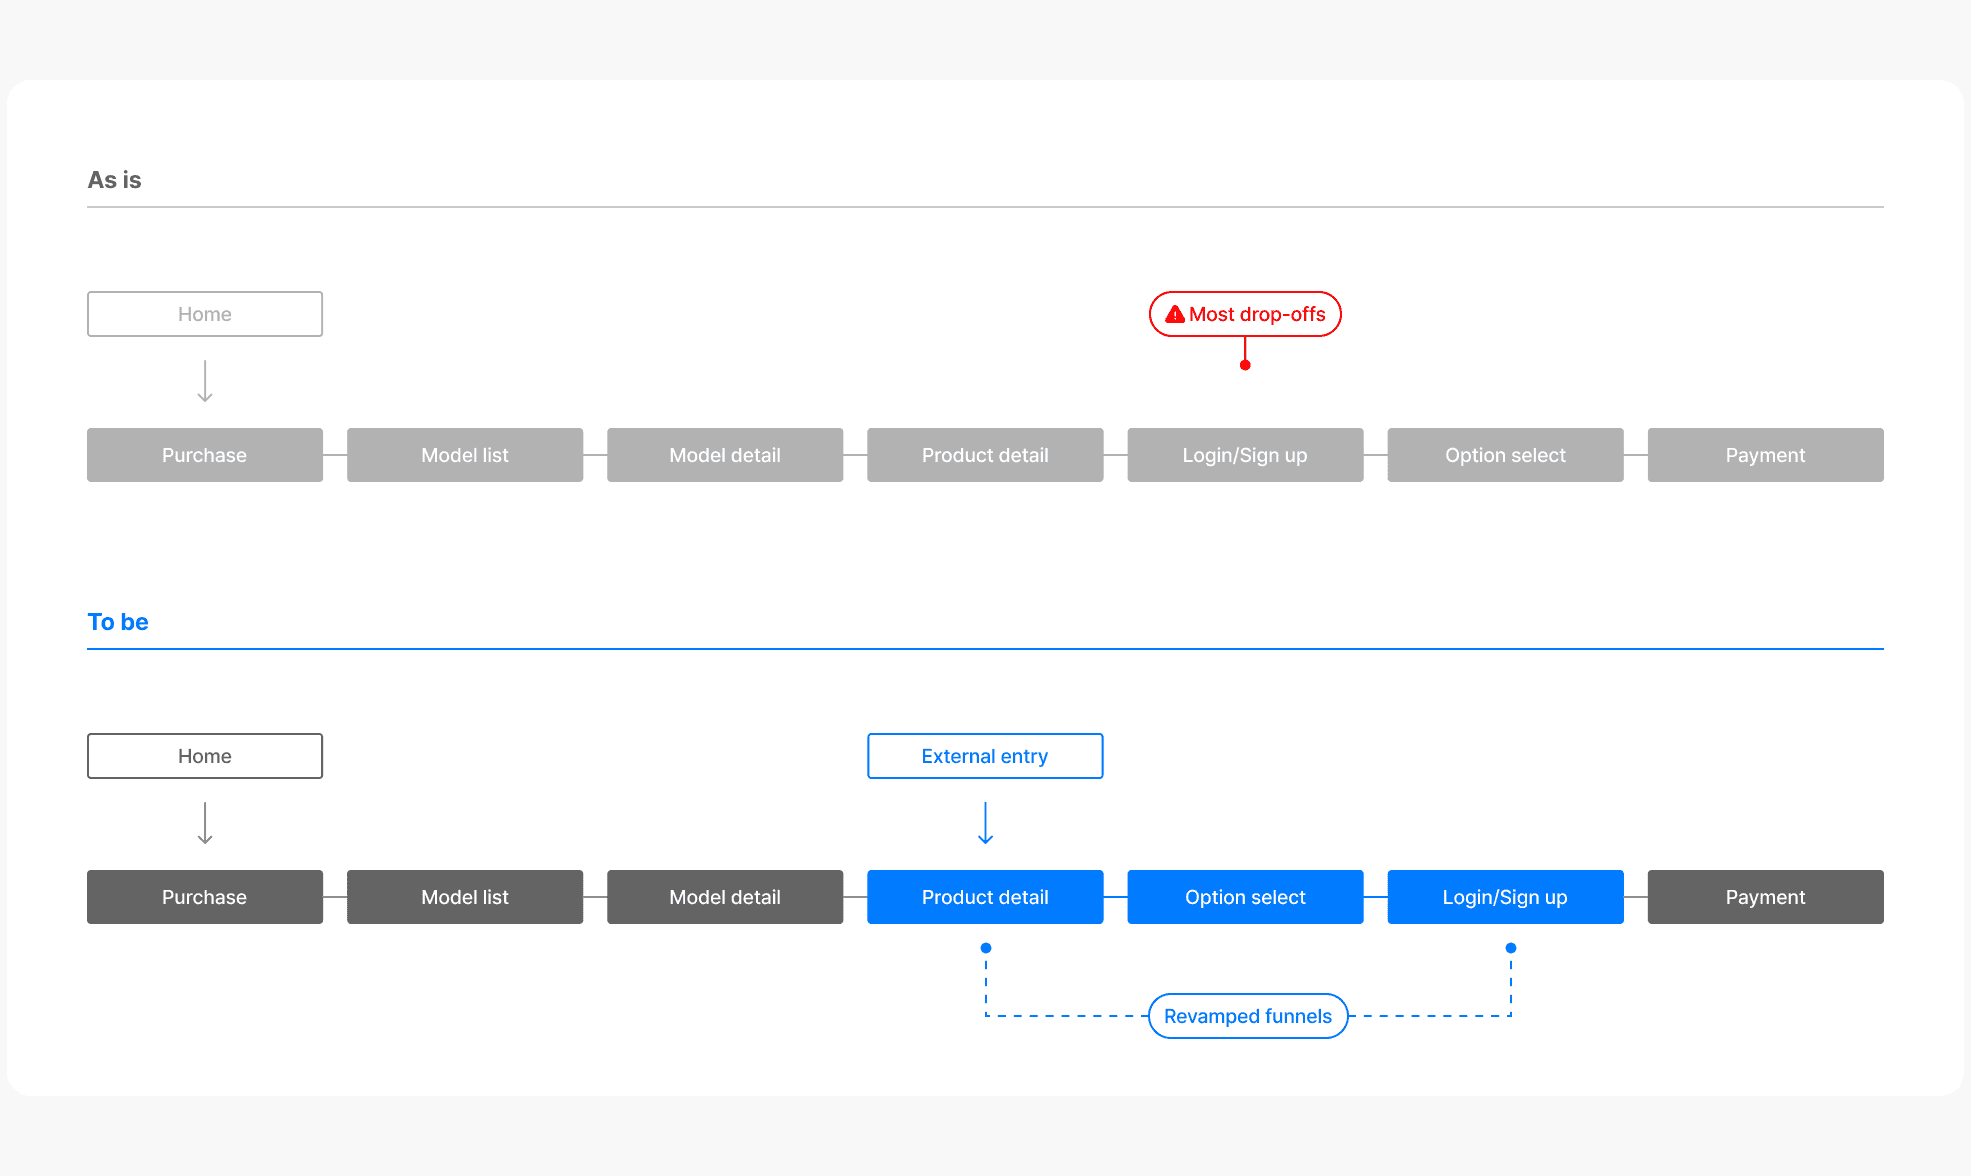Image resolution: width=1971 pixels, height=1176 pixels.
Task: Click the blue Login/Sign up step
Action: click(1505, 897)
